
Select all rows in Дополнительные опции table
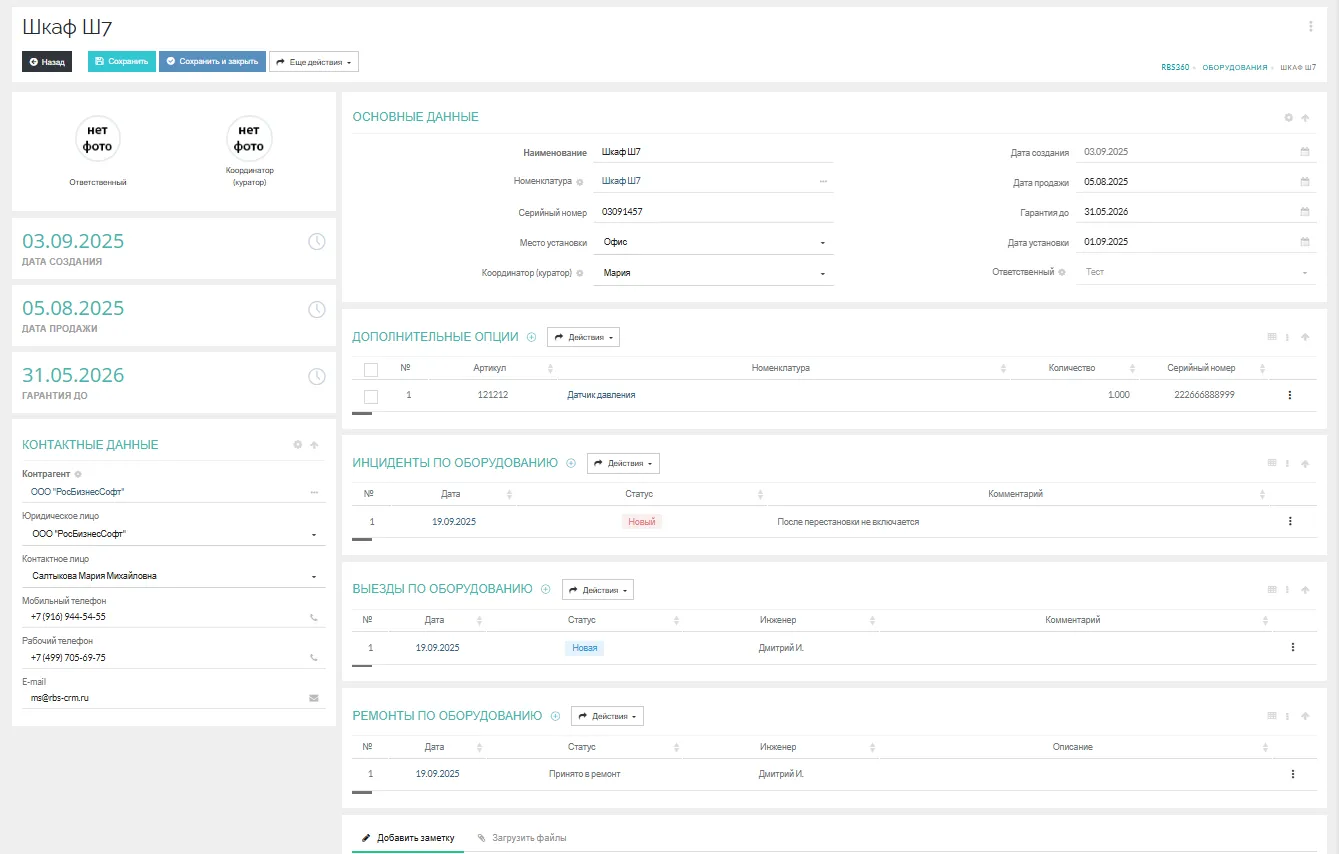pyautogui.click(x=371, y=369)
